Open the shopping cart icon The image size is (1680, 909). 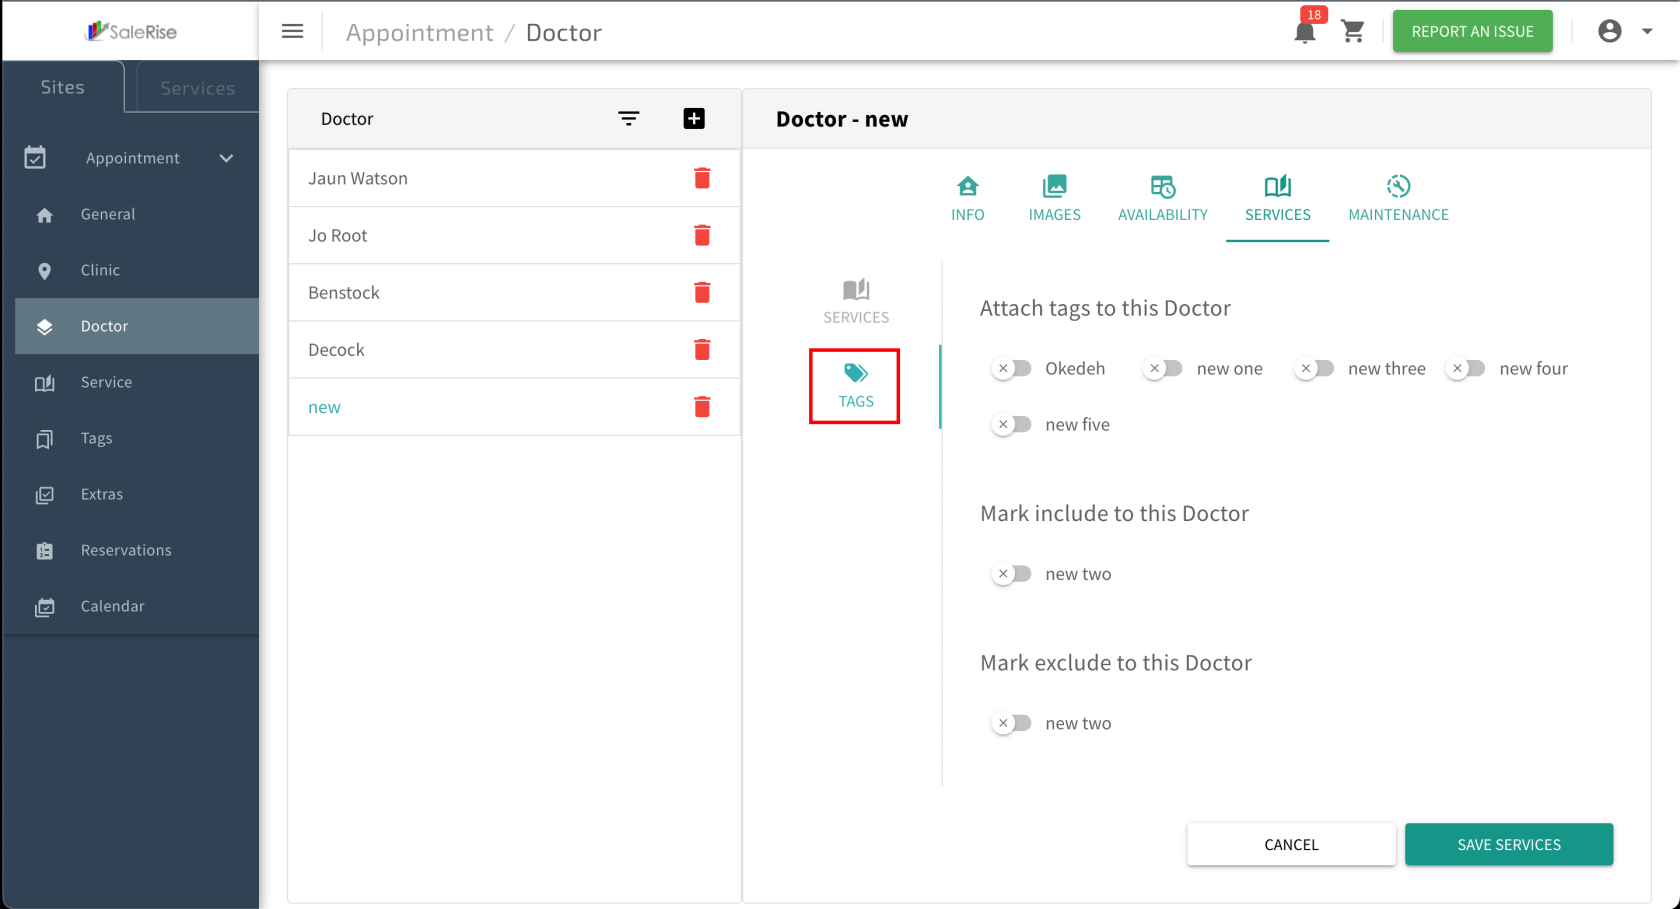click(x=1353, y=32)
